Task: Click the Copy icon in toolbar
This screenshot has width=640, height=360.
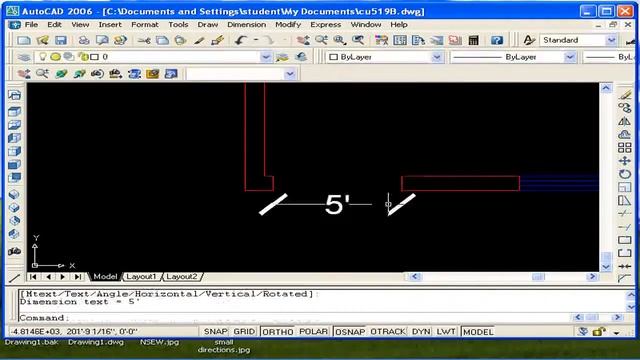Action: pyautogui.click(x=162, y=40)
